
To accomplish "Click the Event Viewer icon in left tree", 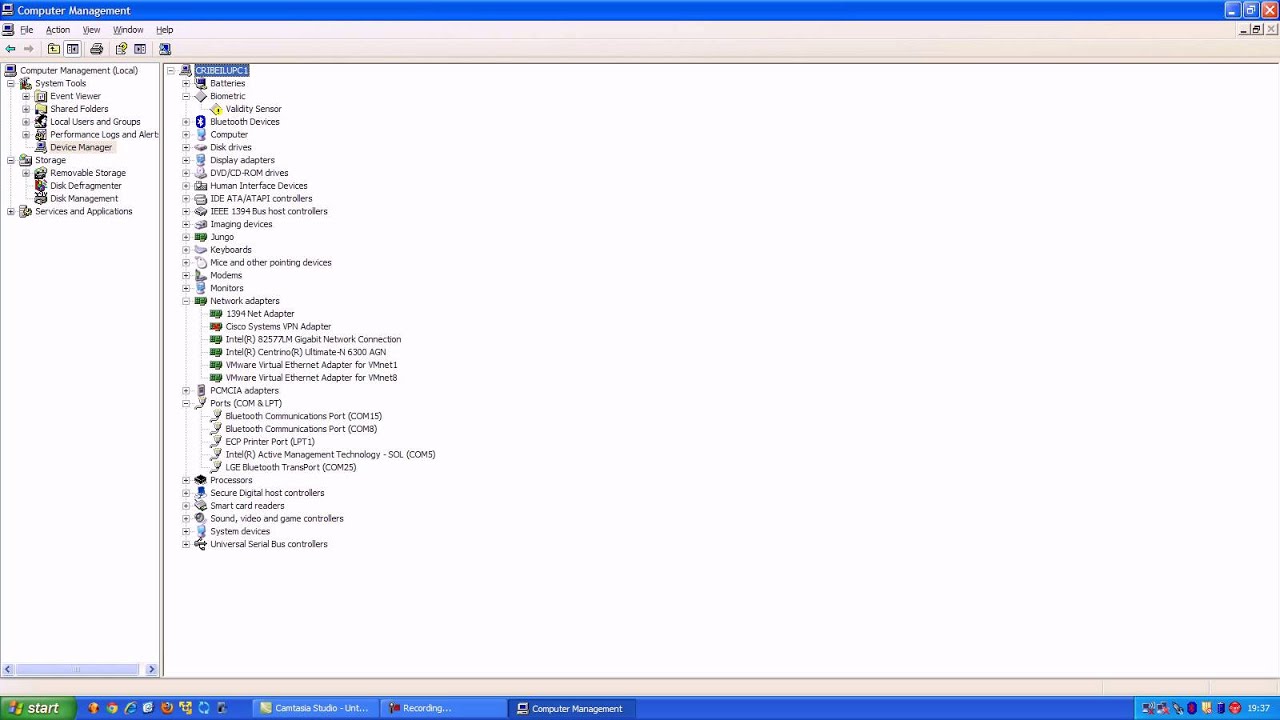I will pos(41,96).
